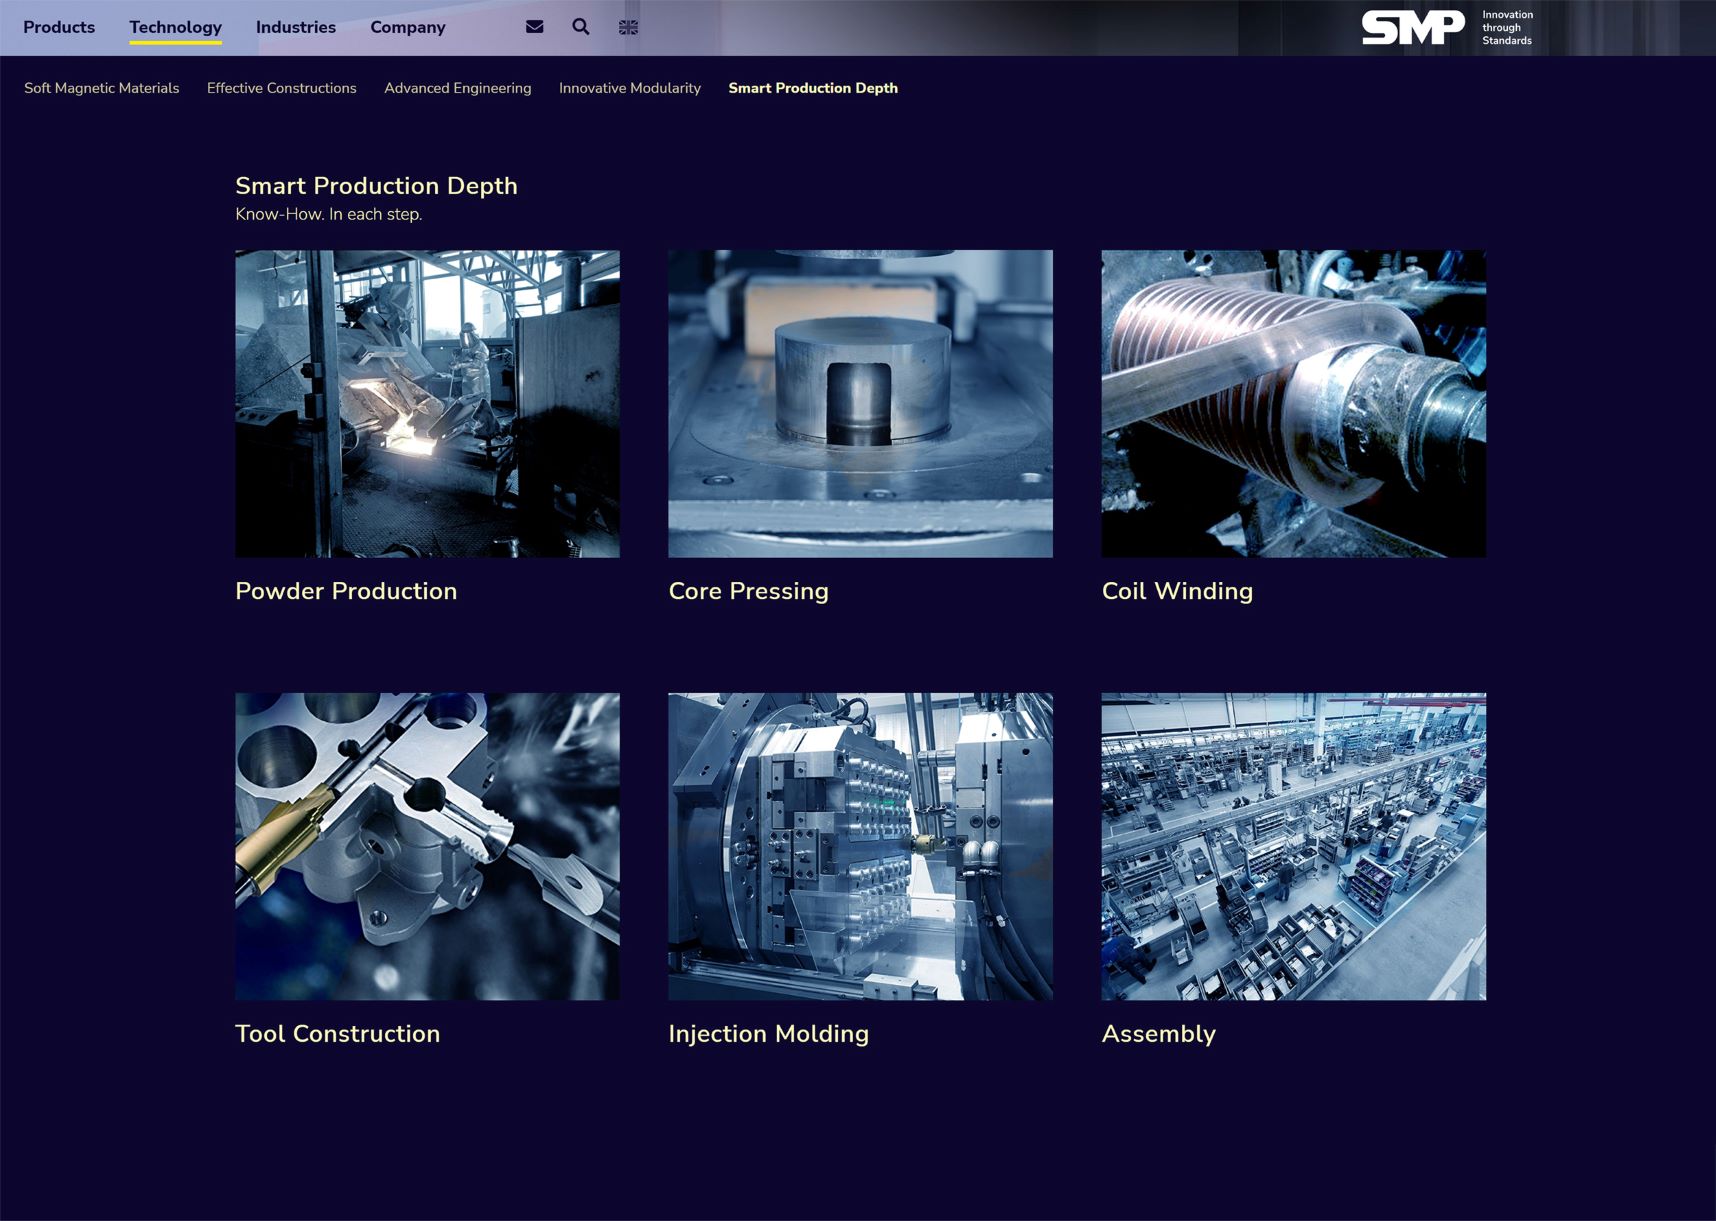Switch language using the UK flag icon
The image size is (1716, 1221).
[628, 27]
